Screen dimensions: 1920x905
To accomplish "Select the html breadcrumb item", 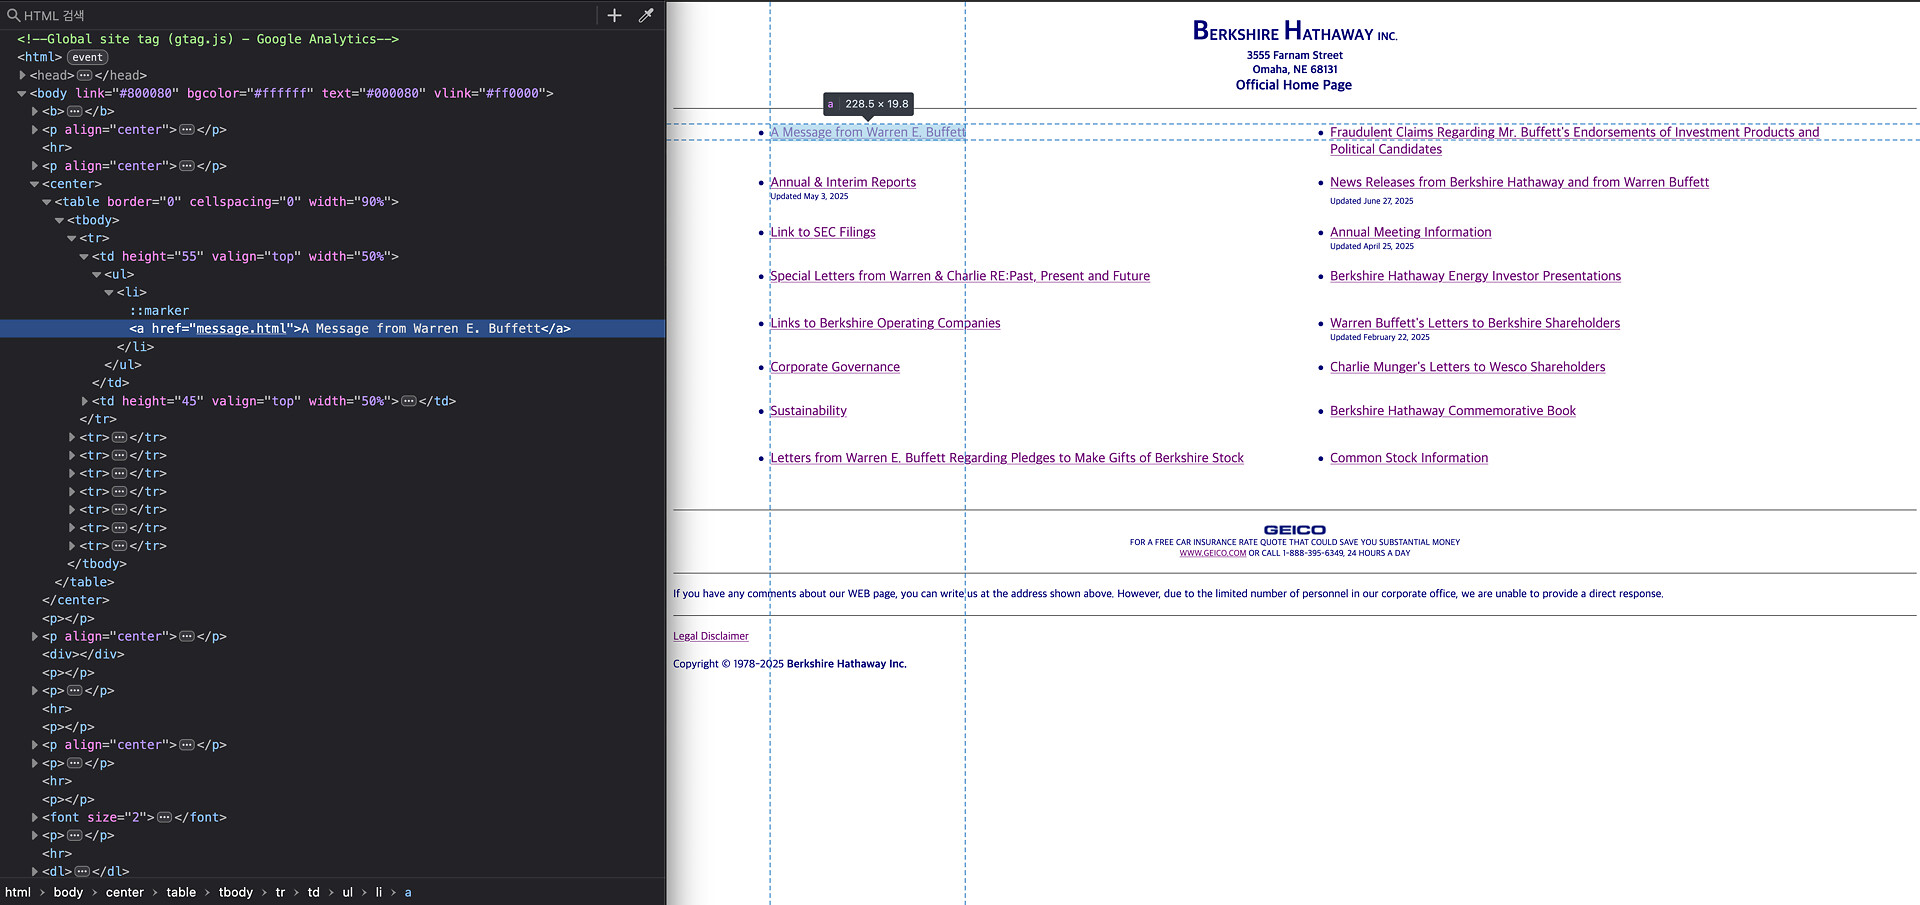I will (x=18, y=892).
